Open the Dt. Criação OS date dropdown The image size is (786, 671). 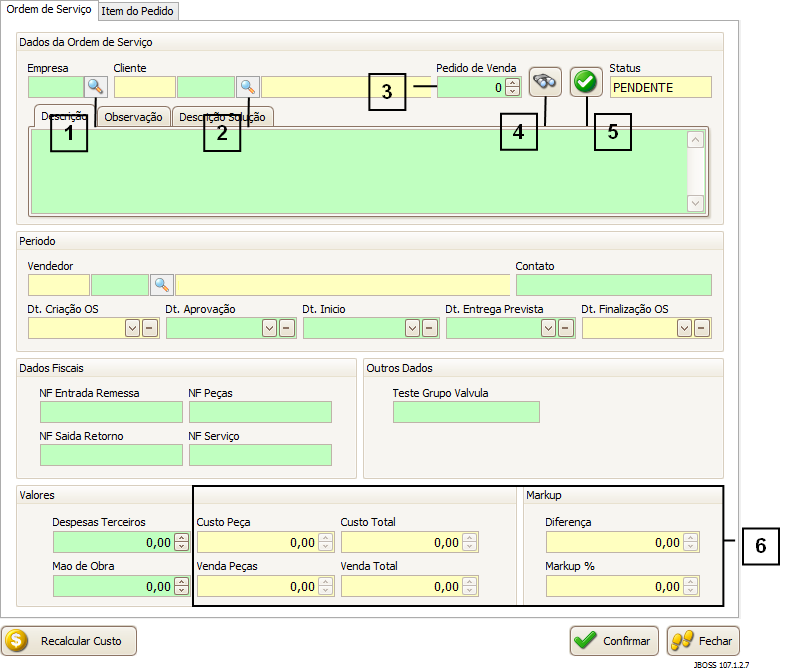point(132,328)
